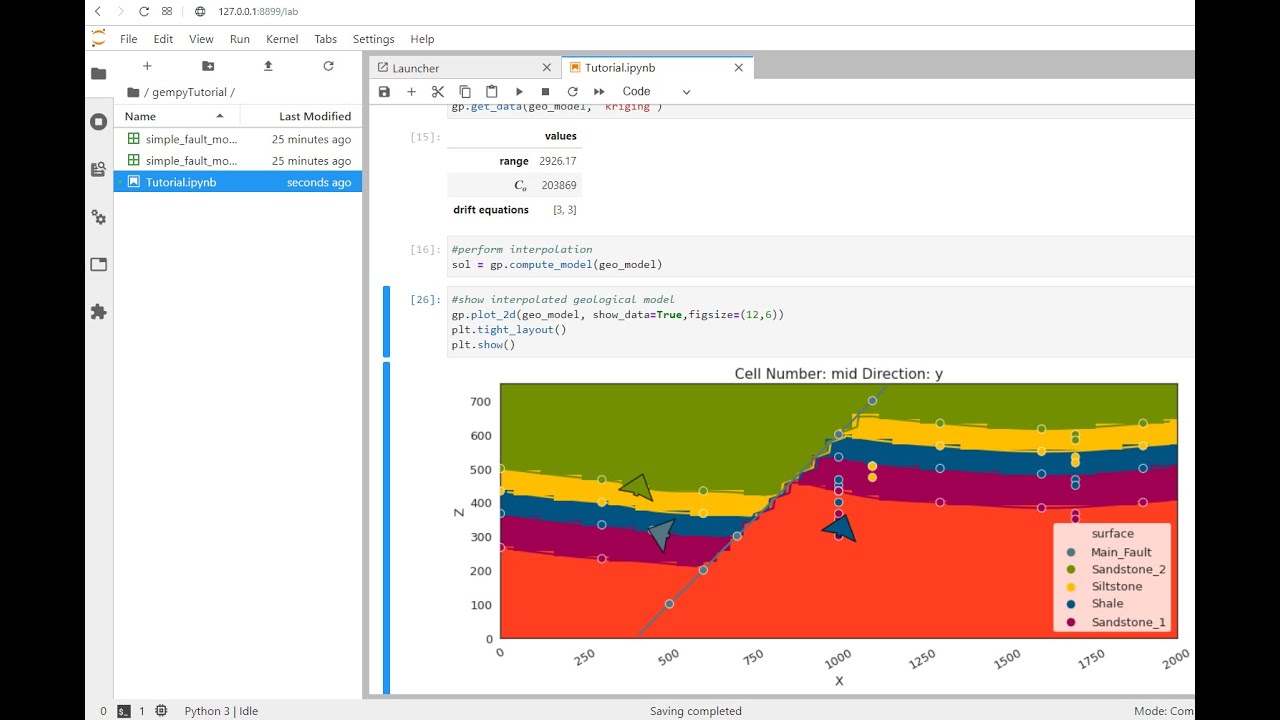The height and width of the screenshot is (720, 1280).
Task: Open the Tabs menu
Action: [325, 39]
